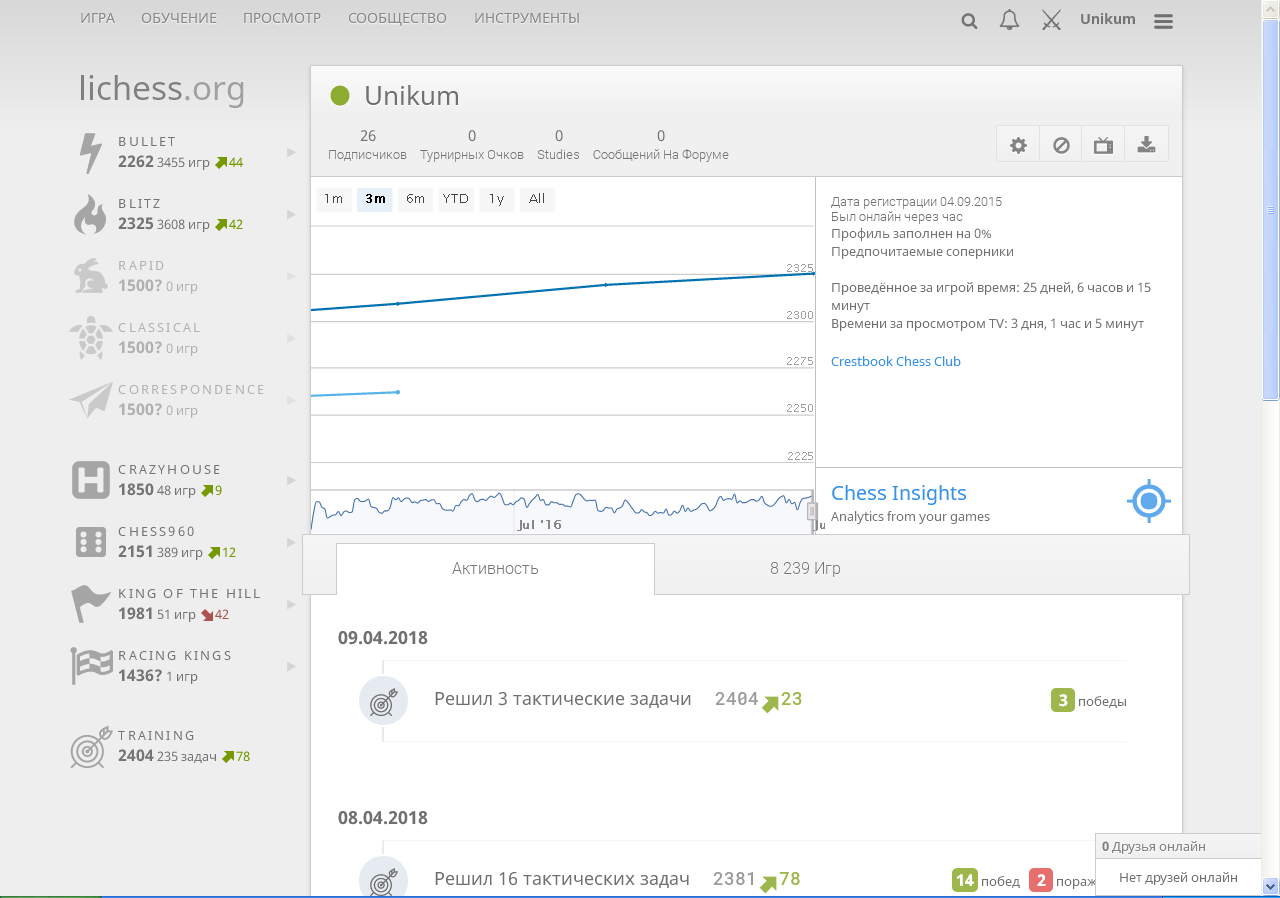Open the 26 Подписчиков followers link
The image size is (1280, 898).
point(368,145)
